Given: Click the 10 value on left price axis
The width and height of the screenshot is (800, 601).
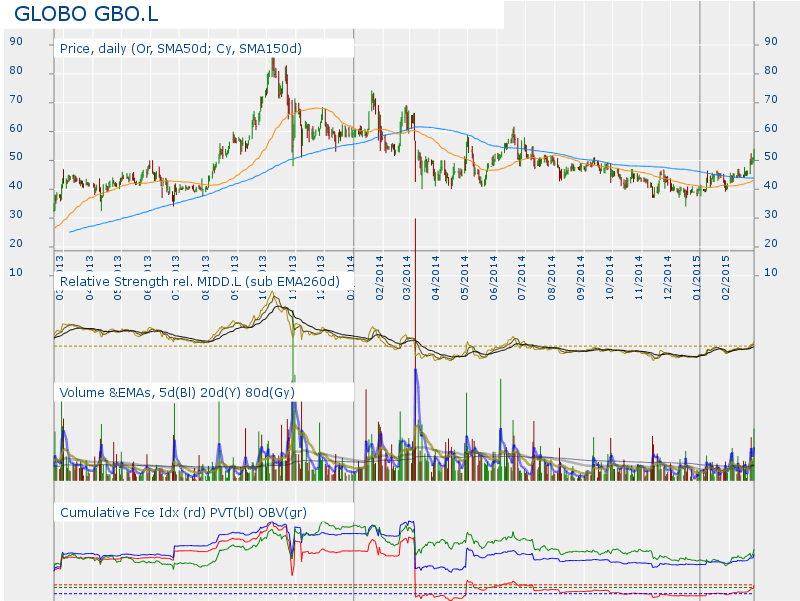Looking at the screenshot, I should pyautogui.click(x=16, y=272).
